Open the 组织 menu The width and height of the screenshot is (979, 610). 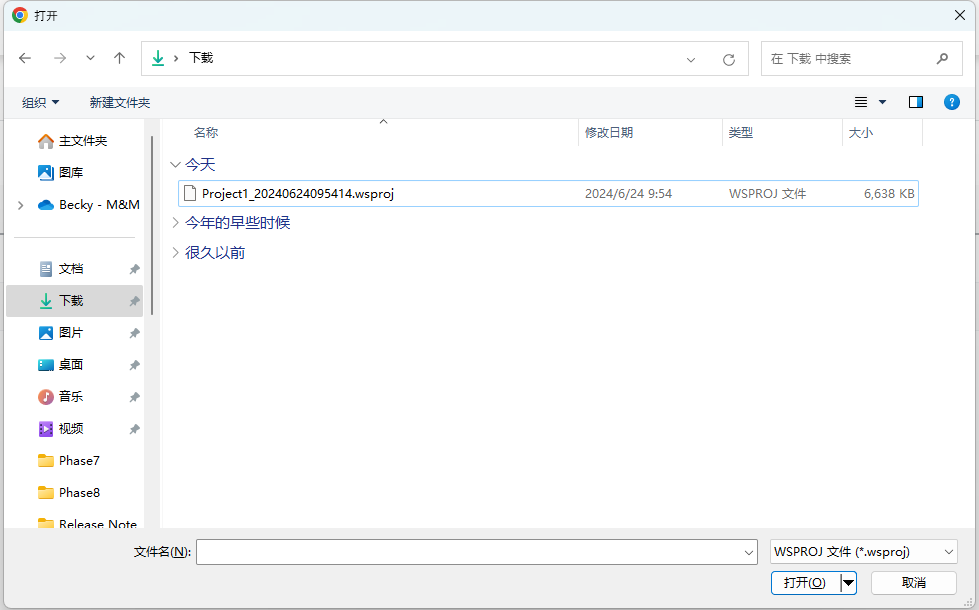[41, 102]
